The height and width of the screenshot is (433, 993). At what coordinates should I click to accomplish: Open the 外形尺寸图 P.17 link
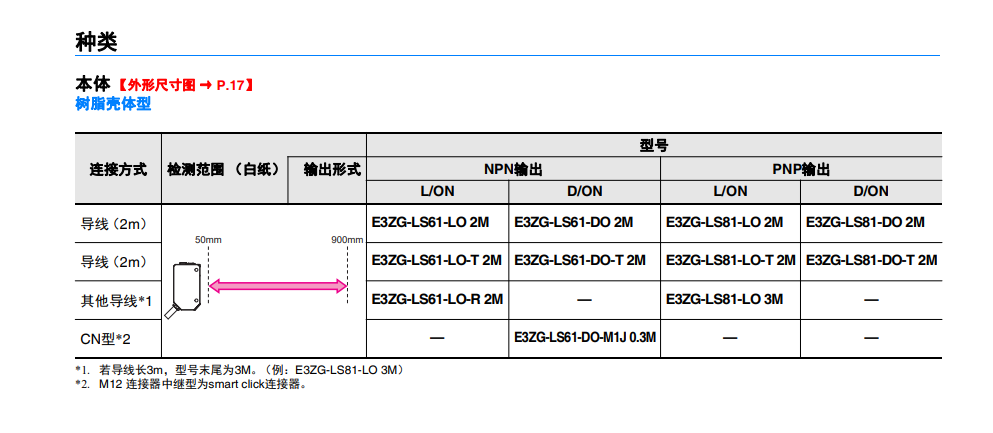point(185,85)
